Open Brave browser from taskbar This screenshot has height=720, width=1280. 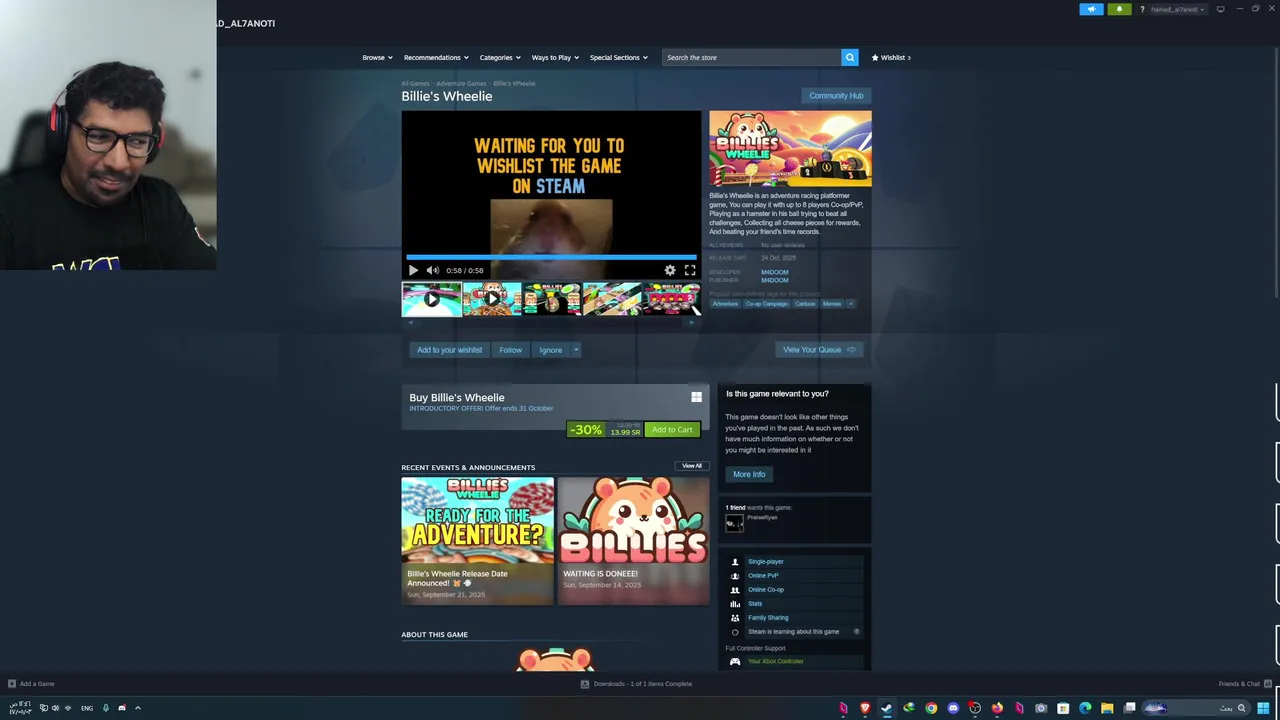(x=865, y=708)
